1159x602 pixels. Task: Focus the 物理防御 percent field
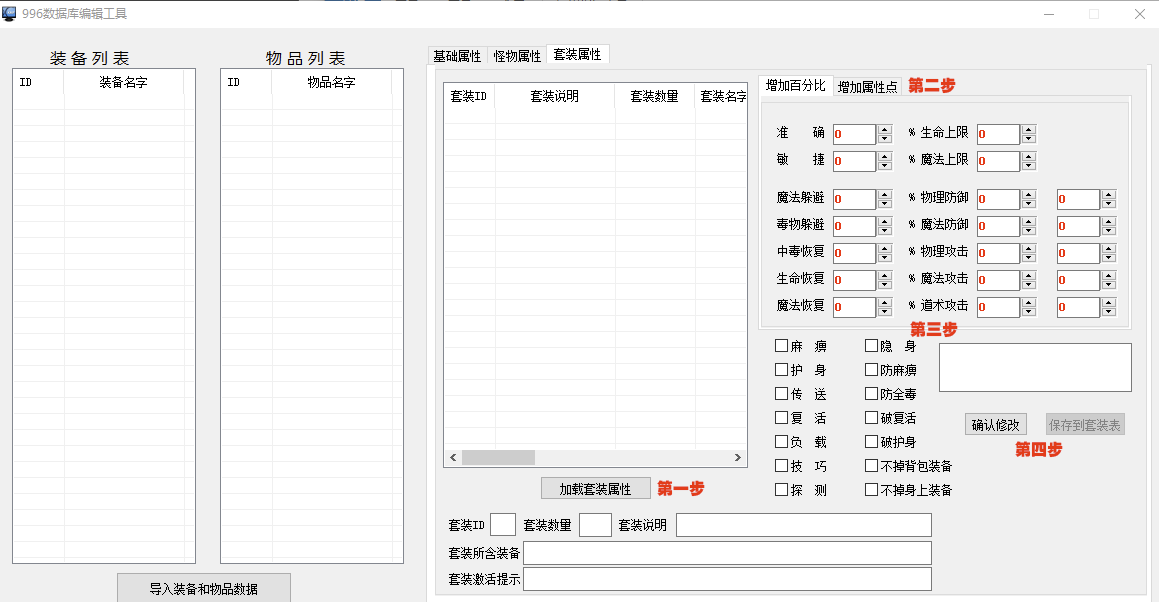click(x=999, y=199)
